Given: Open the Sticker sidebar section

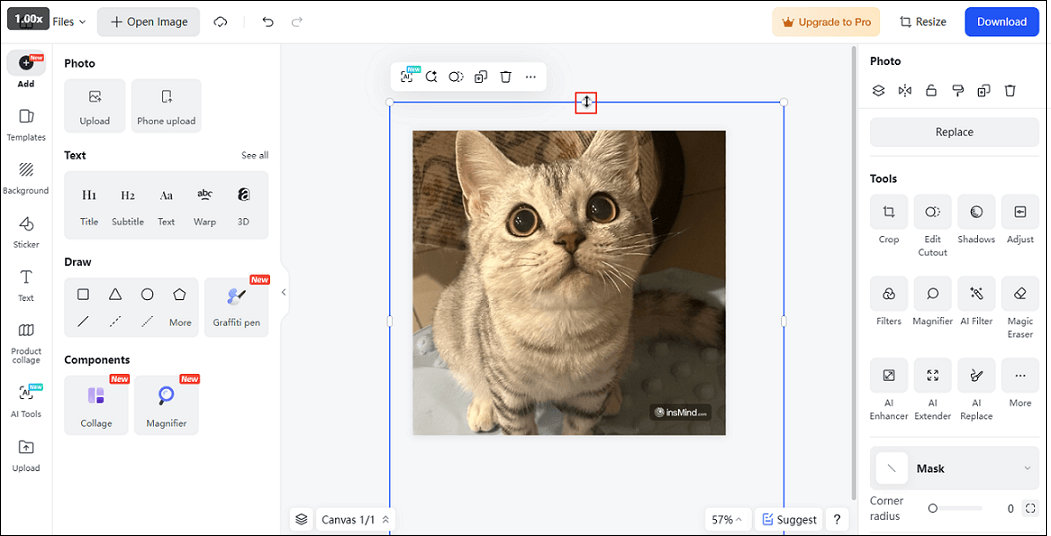Looking at the screenshot, I should coord(26,232).
